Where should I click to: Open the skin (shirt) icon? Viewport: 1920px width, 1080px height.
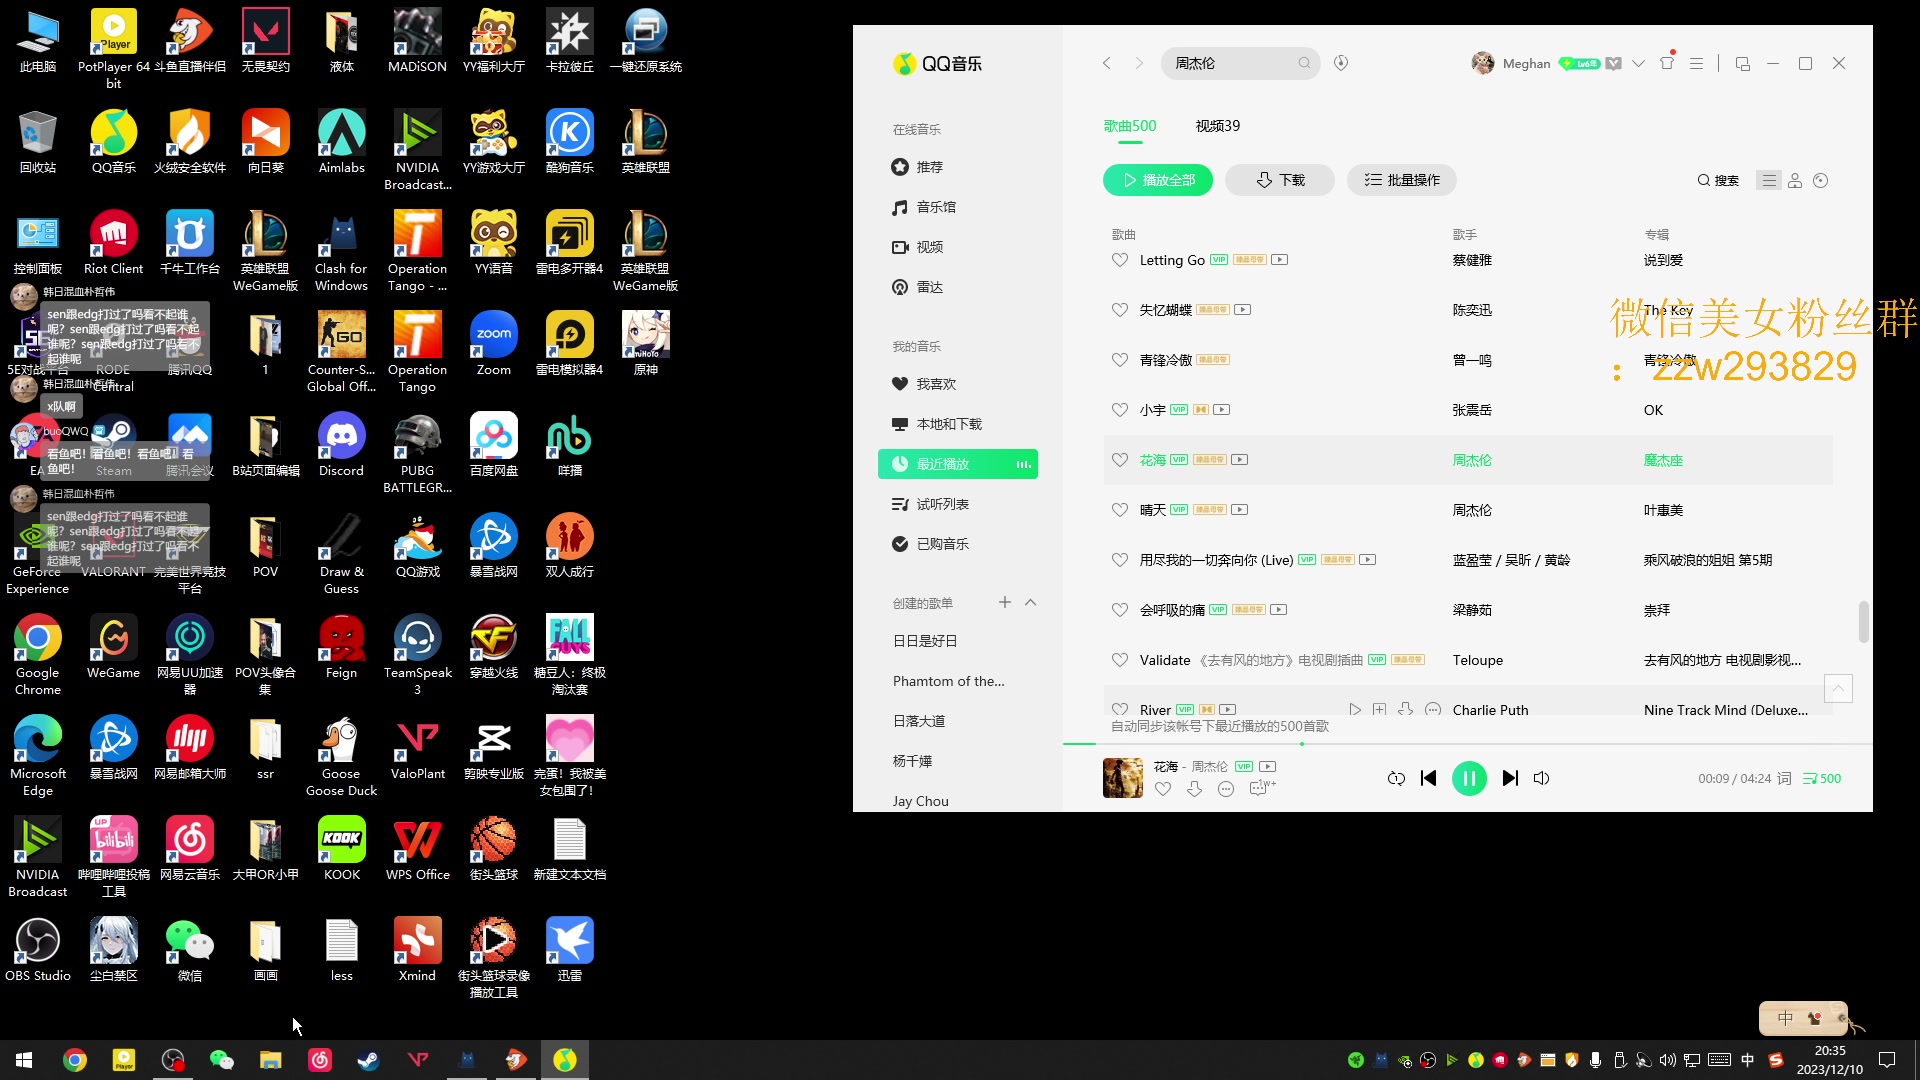pyautogui.click(x=1666, y=63)
